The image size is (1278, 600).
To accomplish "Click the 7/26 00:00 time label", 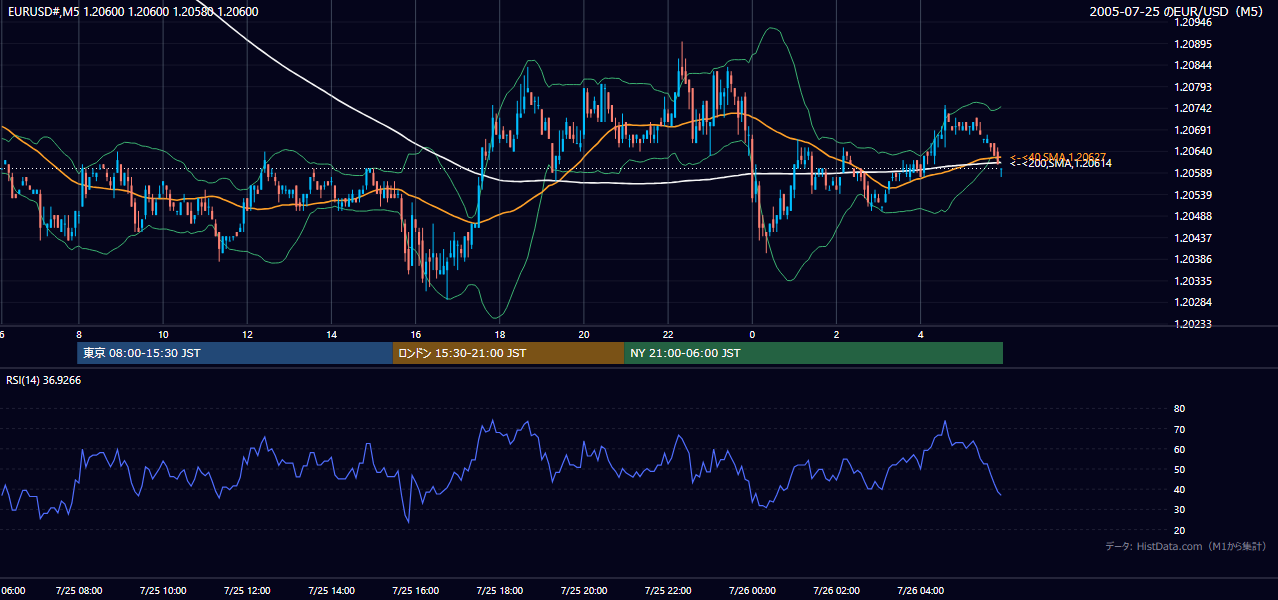I will click(752, 591).
